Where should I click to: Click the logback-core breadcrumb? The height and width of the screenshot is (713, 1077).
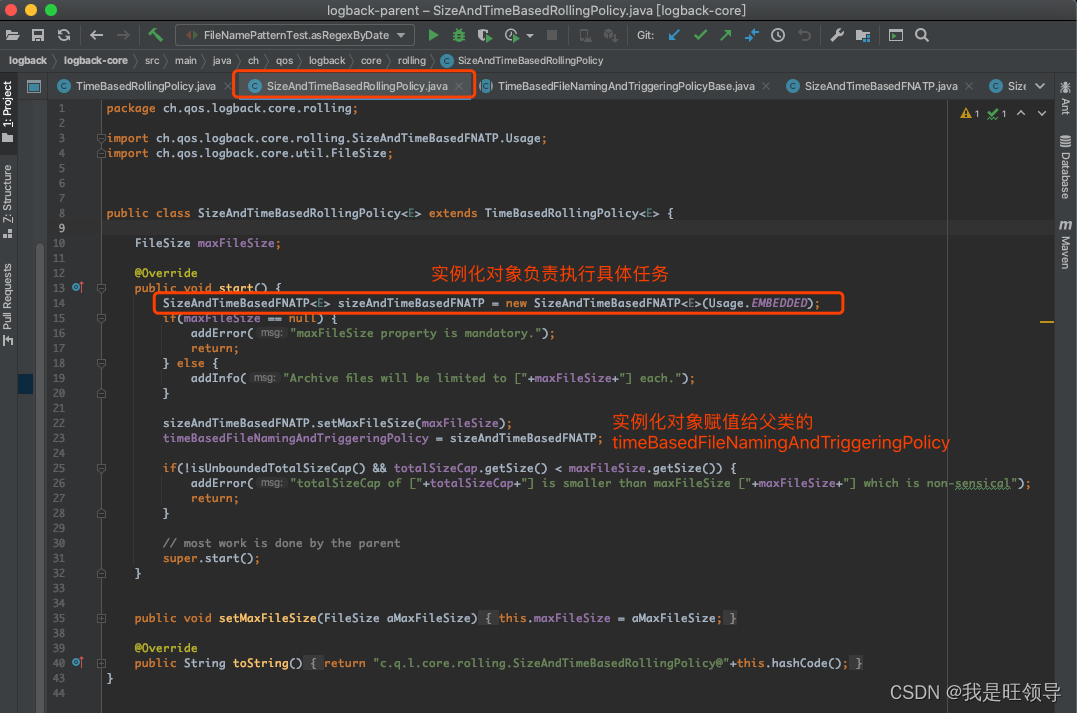coord(95,60)
